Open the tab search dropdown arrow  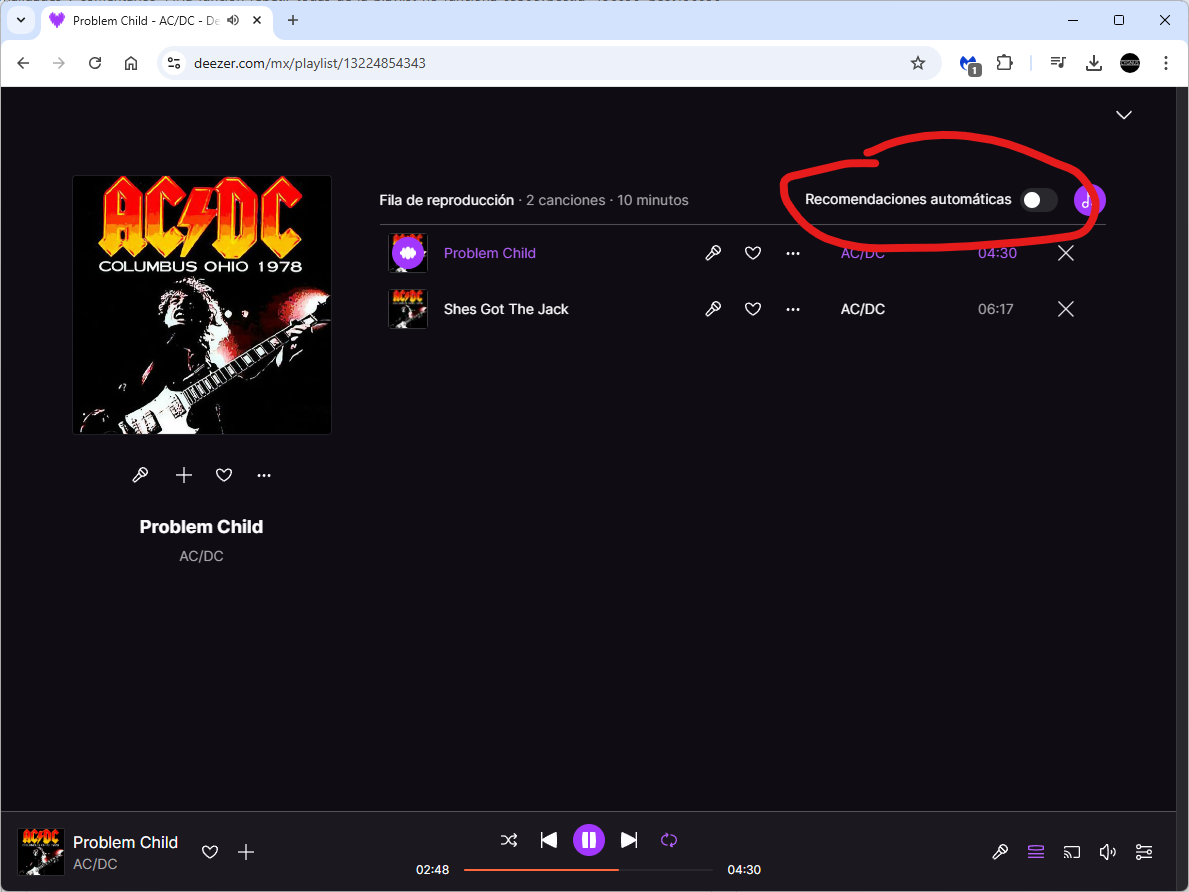point(20,20)
